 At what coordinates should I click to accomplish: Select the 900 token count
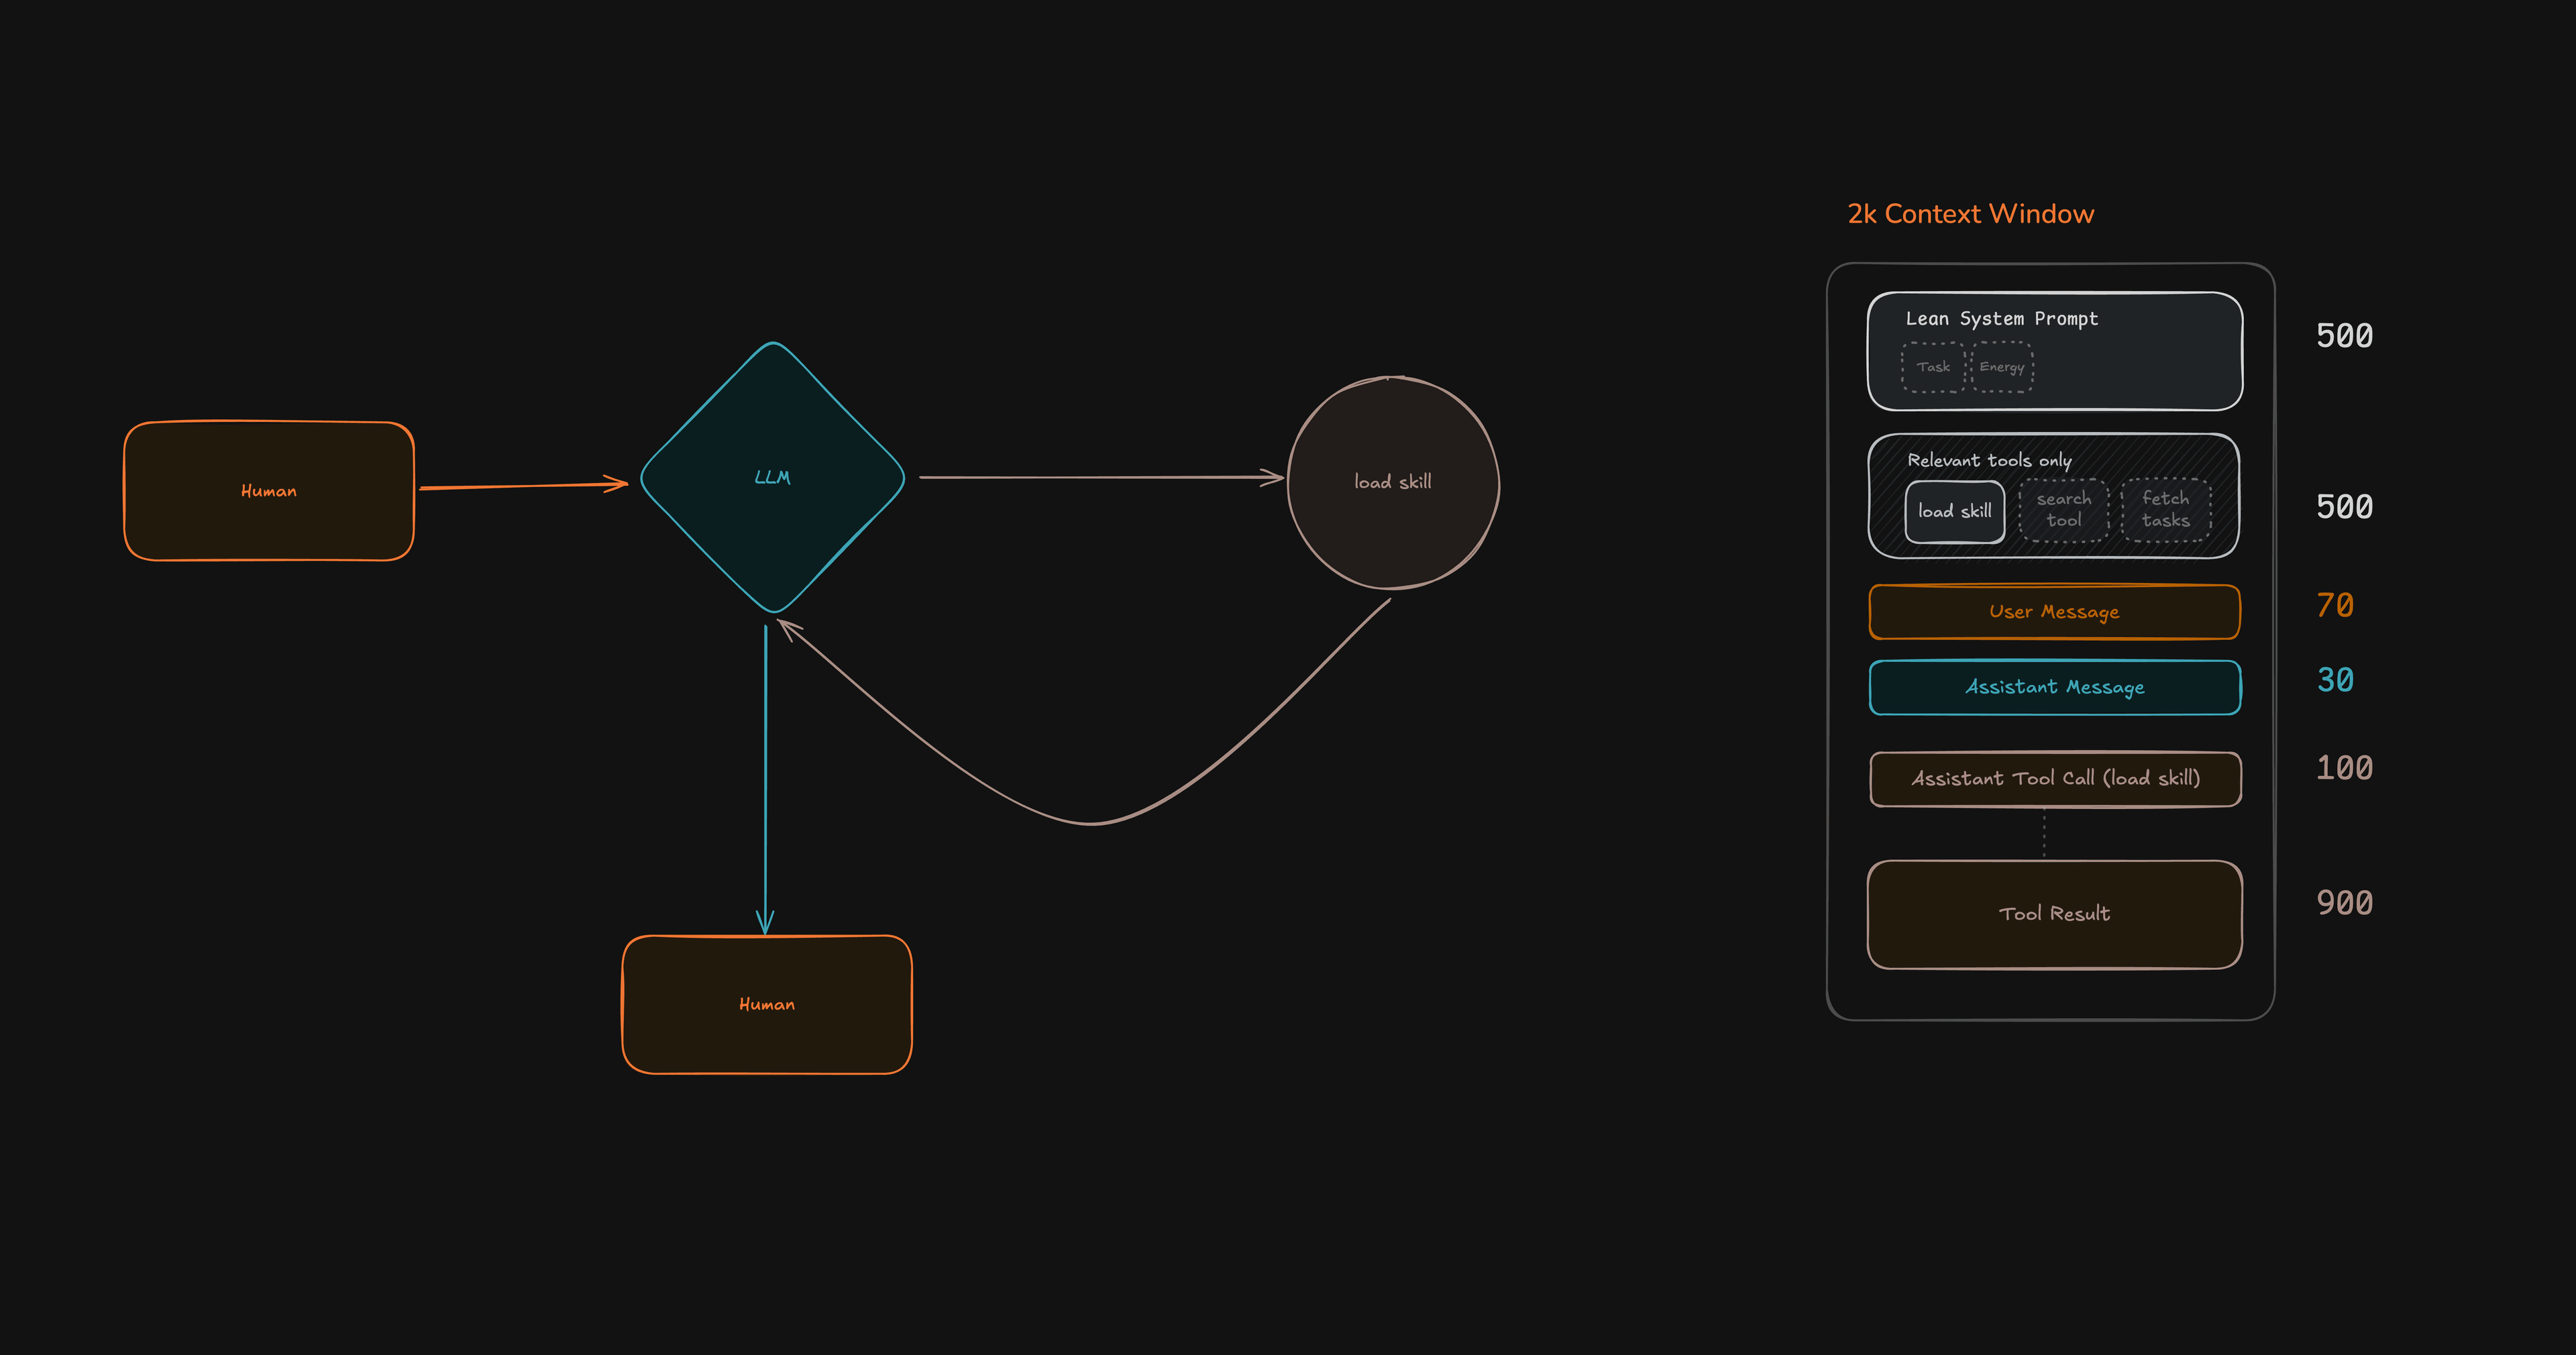point(2344,903)
